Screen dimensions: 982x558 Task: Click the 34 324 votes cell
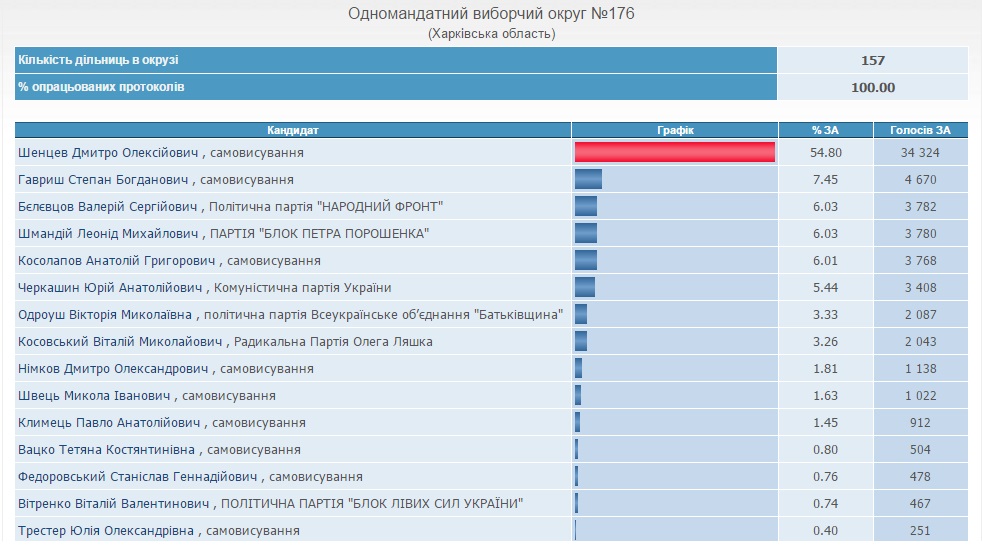click(920, 153)
